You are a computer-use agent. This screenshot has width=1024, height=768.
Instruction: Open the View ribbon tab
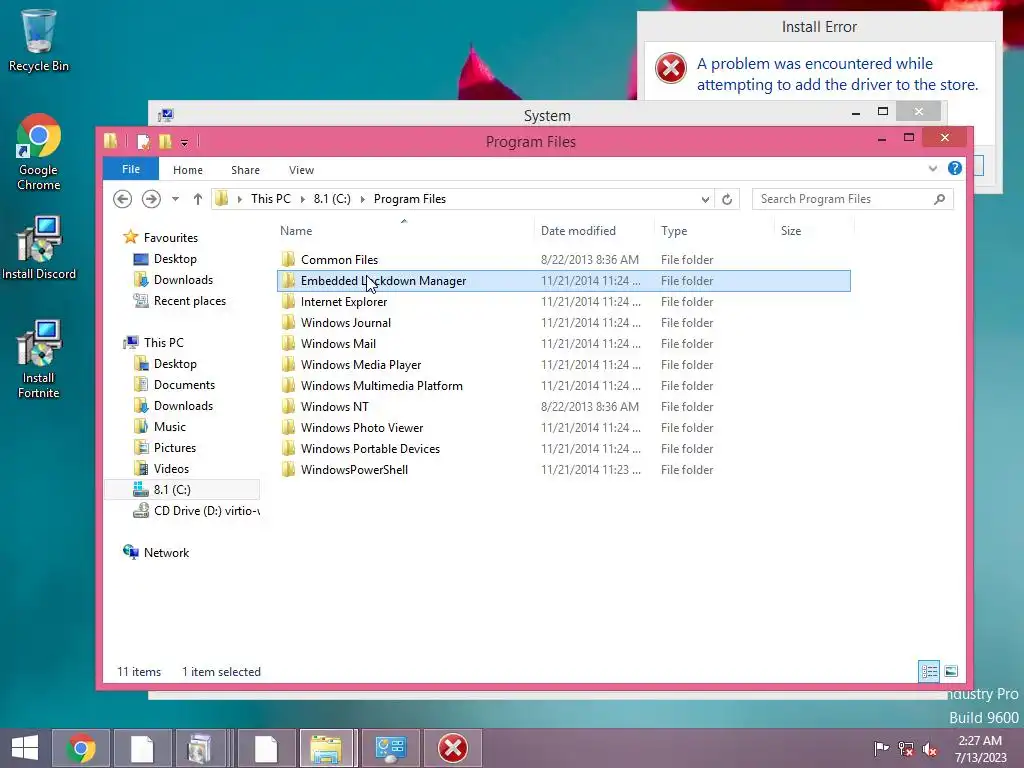coord(301,170)
